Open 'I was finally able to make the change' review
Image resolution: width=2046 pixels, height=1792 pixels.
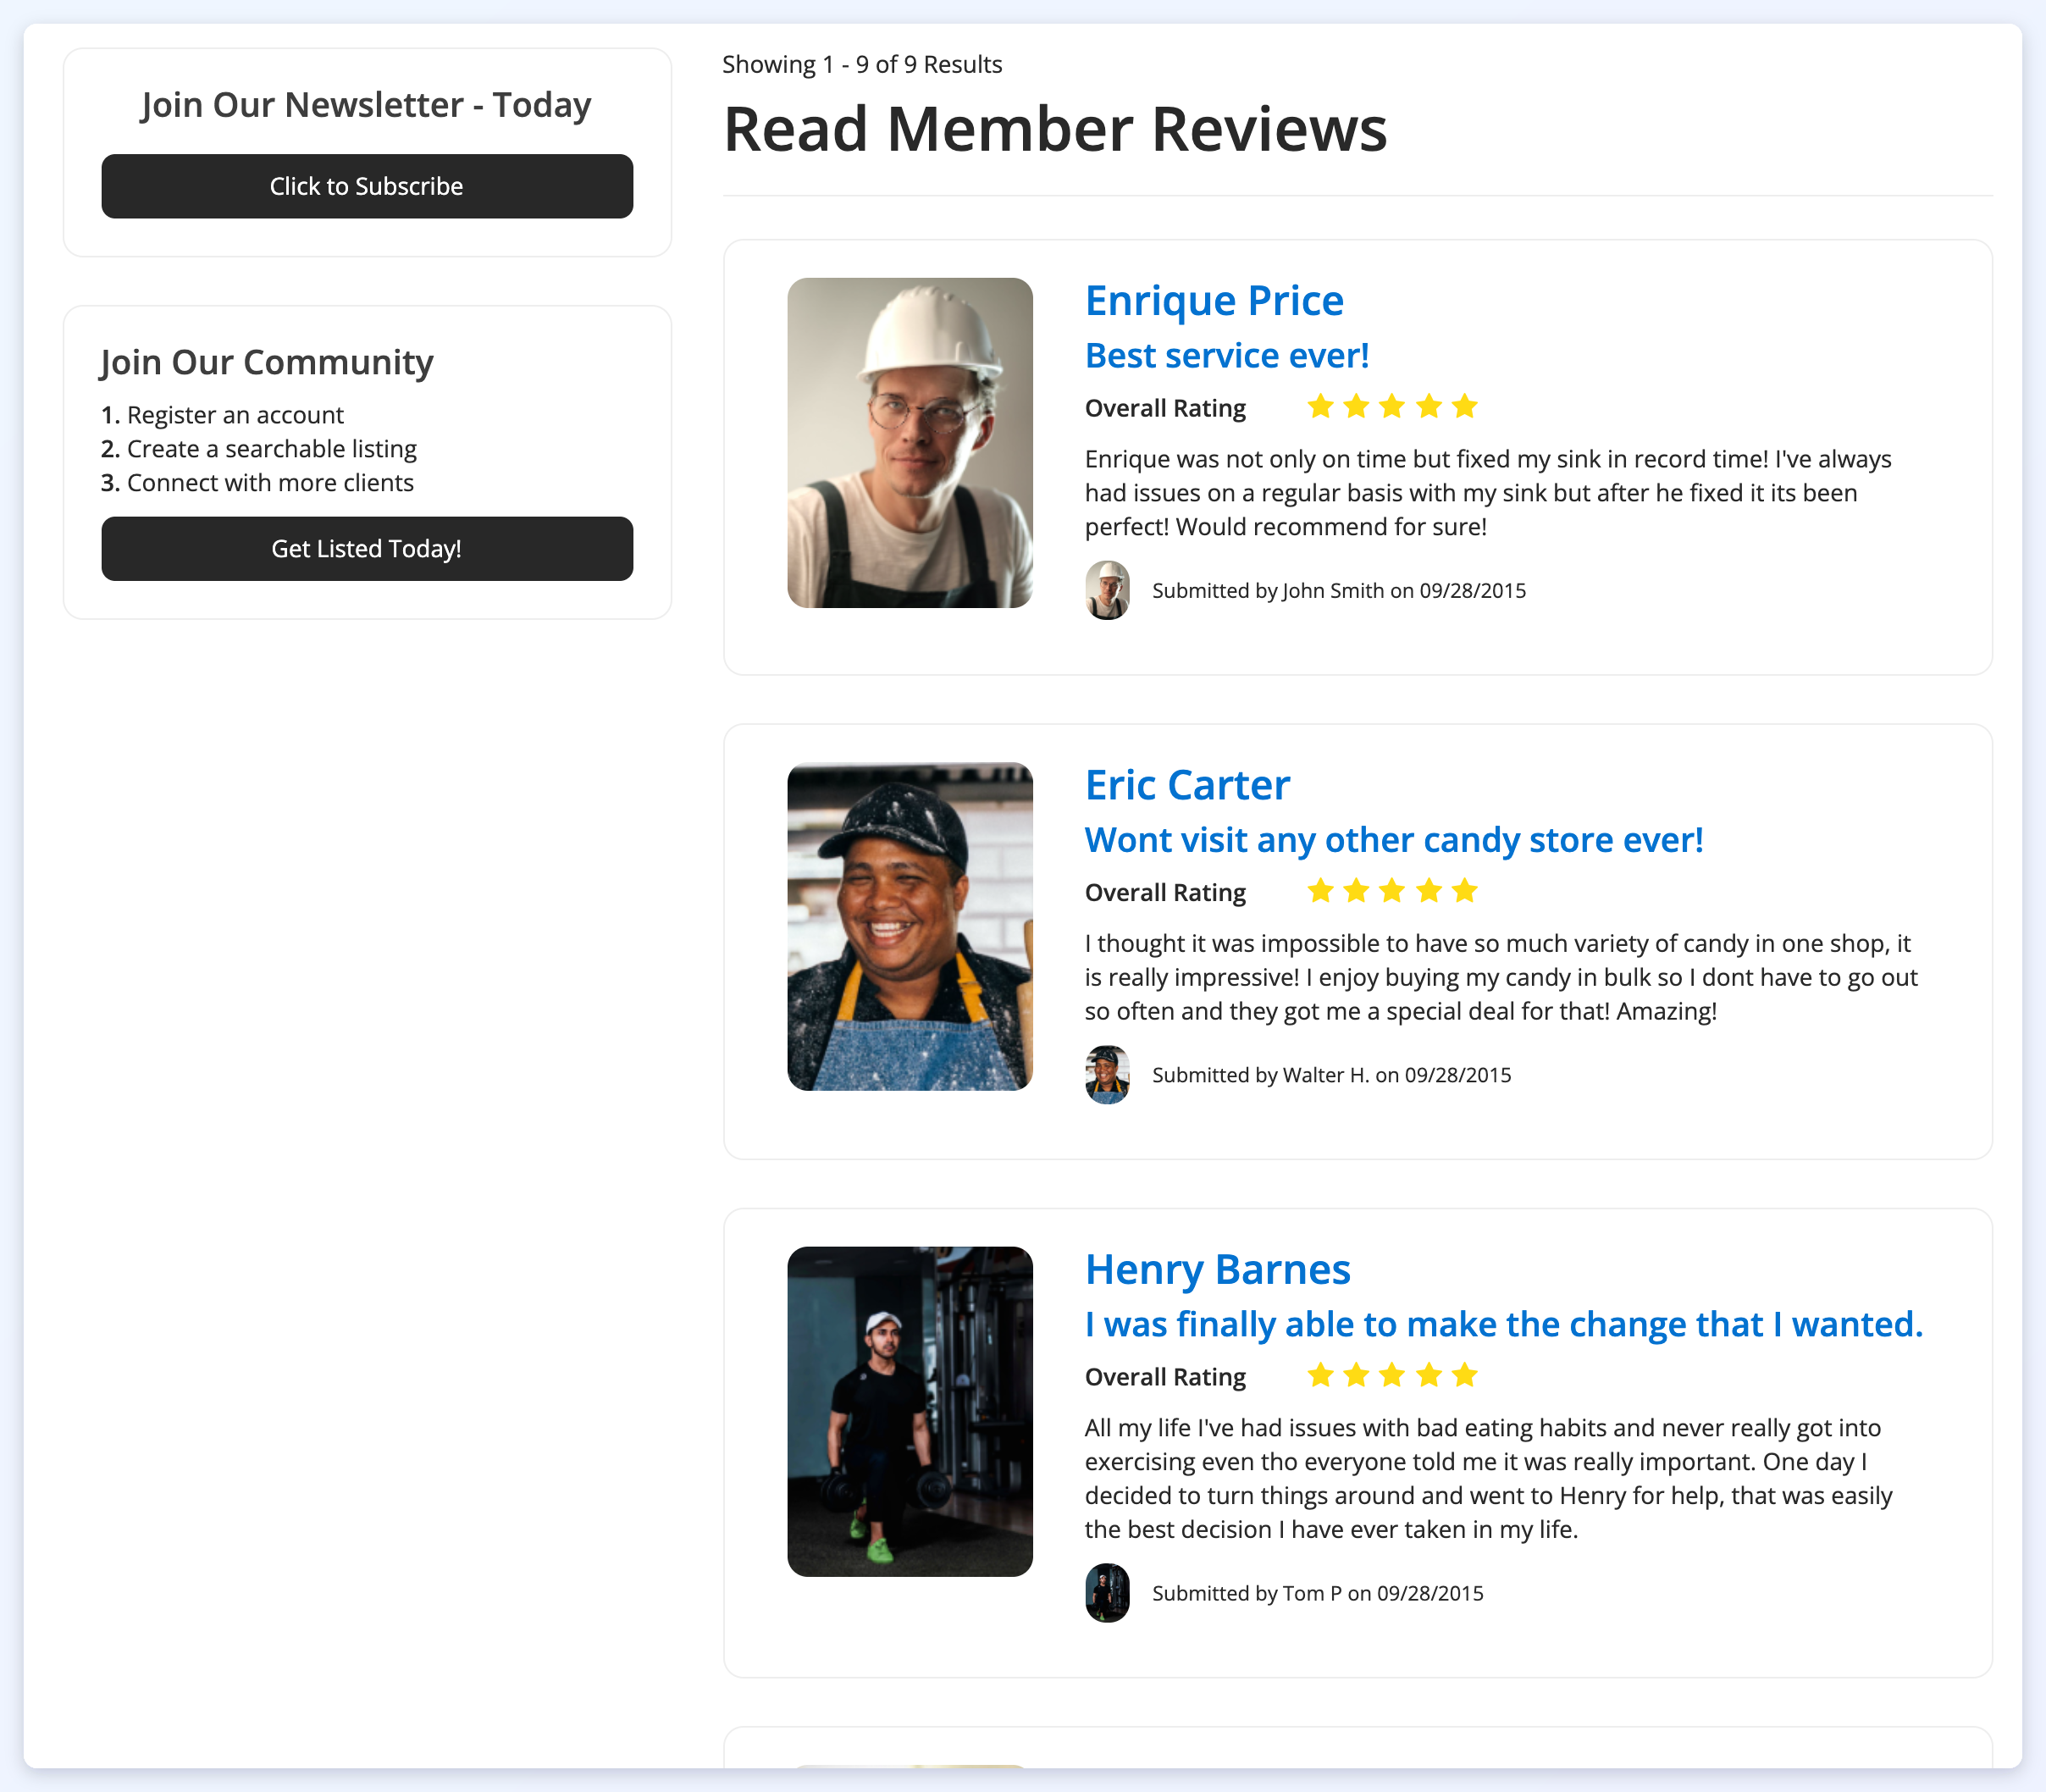(1504, 1324)
